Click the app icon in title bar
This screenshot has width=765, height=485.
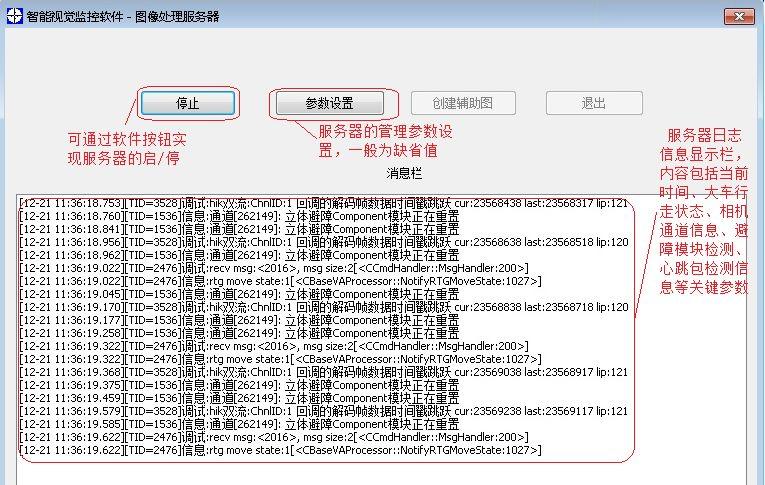14,16
